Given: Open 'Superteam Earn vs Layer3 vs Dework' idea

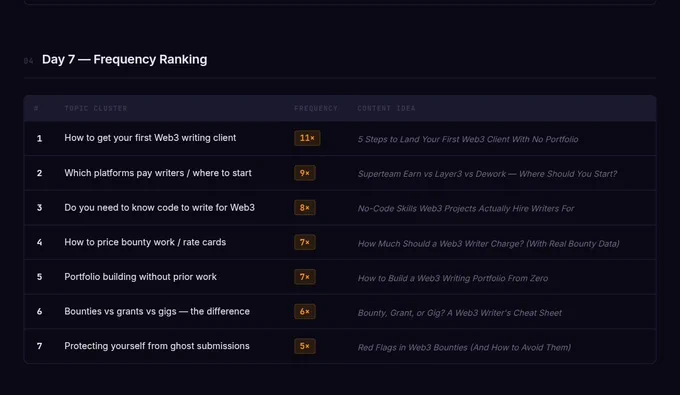Looking at the screenshot, I should click(487, 174).
